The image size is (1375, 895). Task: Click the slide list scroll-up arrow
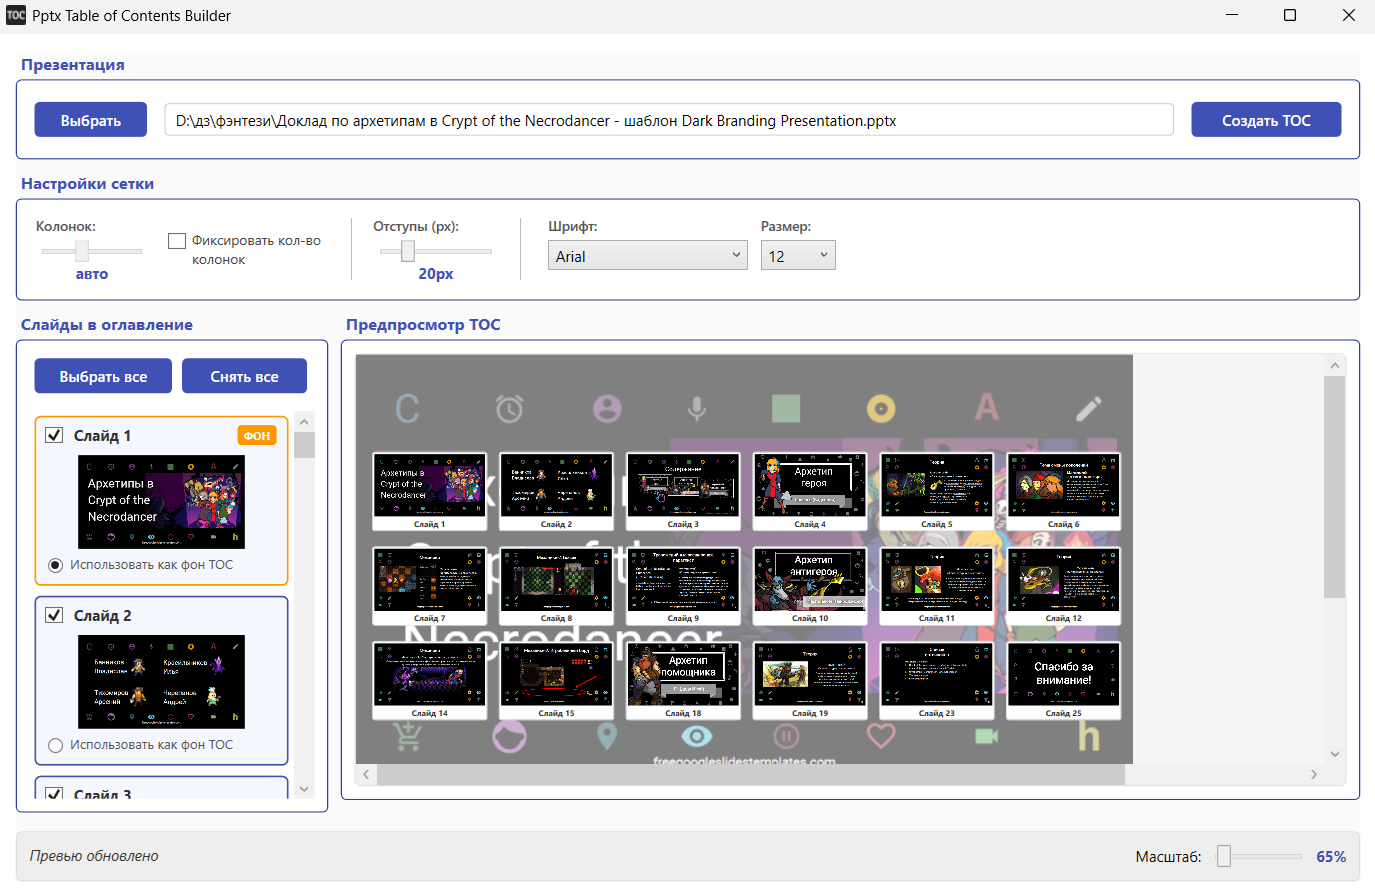click(x=305, y=421)
